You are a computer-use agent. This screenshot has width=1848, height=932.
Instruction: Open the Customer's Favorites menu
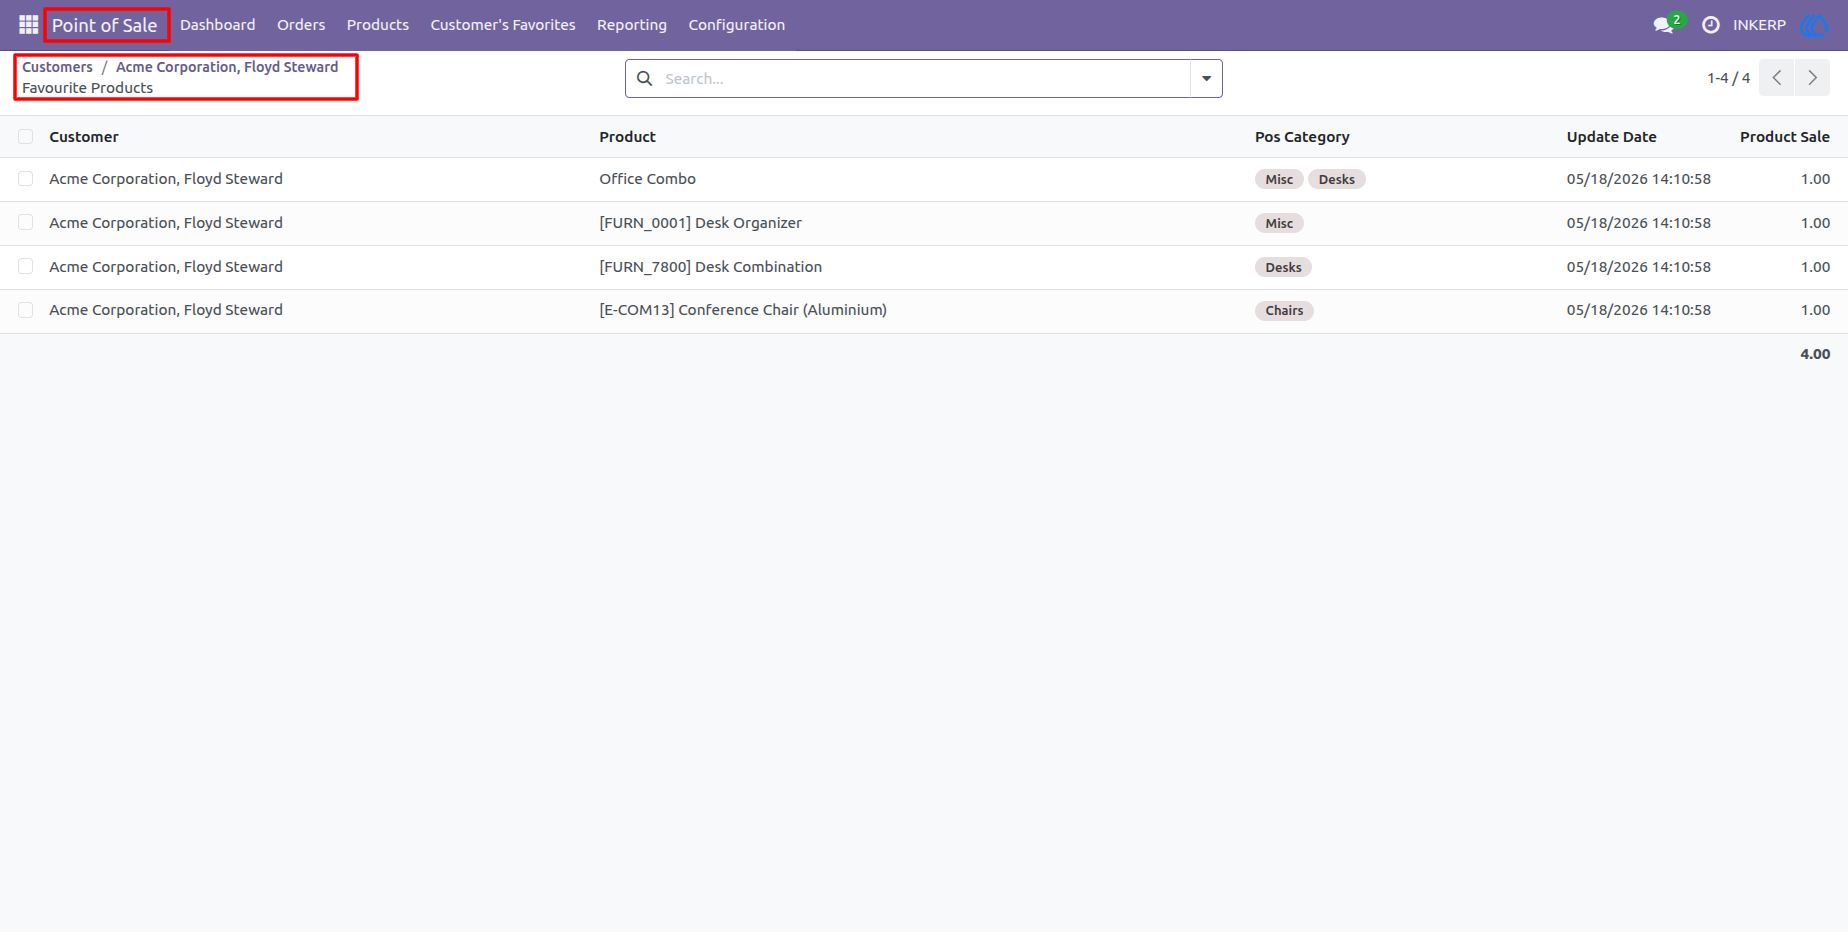(x=503, y=25)
